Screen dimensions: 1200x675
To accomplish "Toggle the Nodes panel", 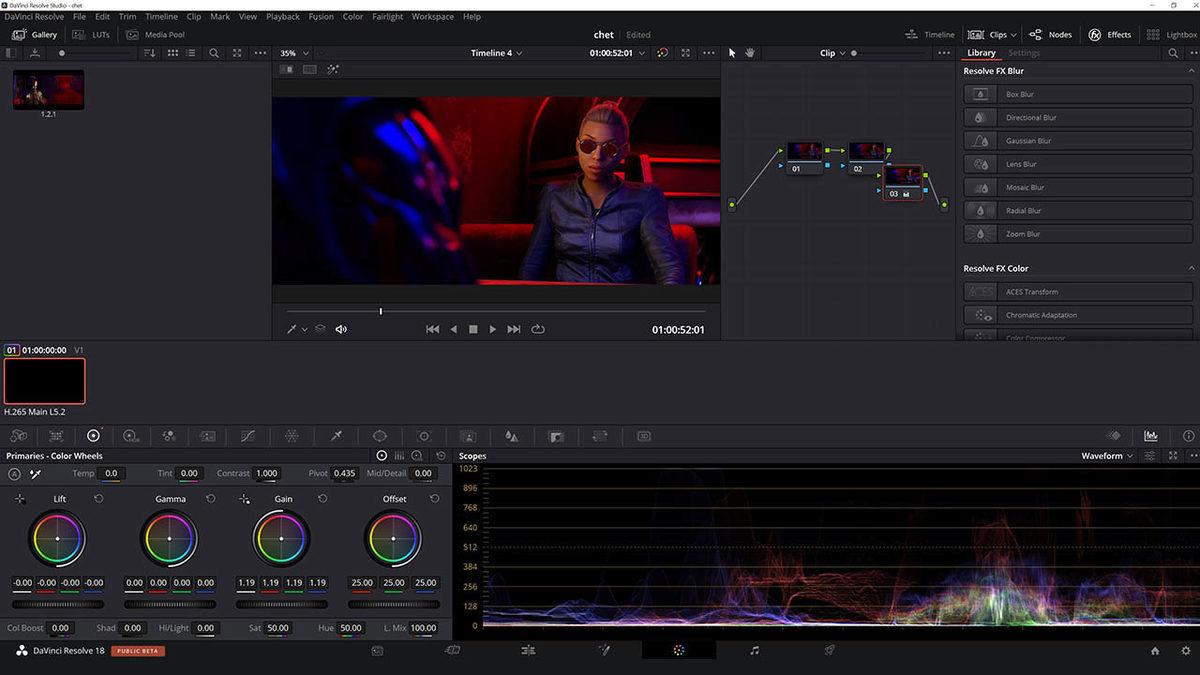I will coord(1052,34).
